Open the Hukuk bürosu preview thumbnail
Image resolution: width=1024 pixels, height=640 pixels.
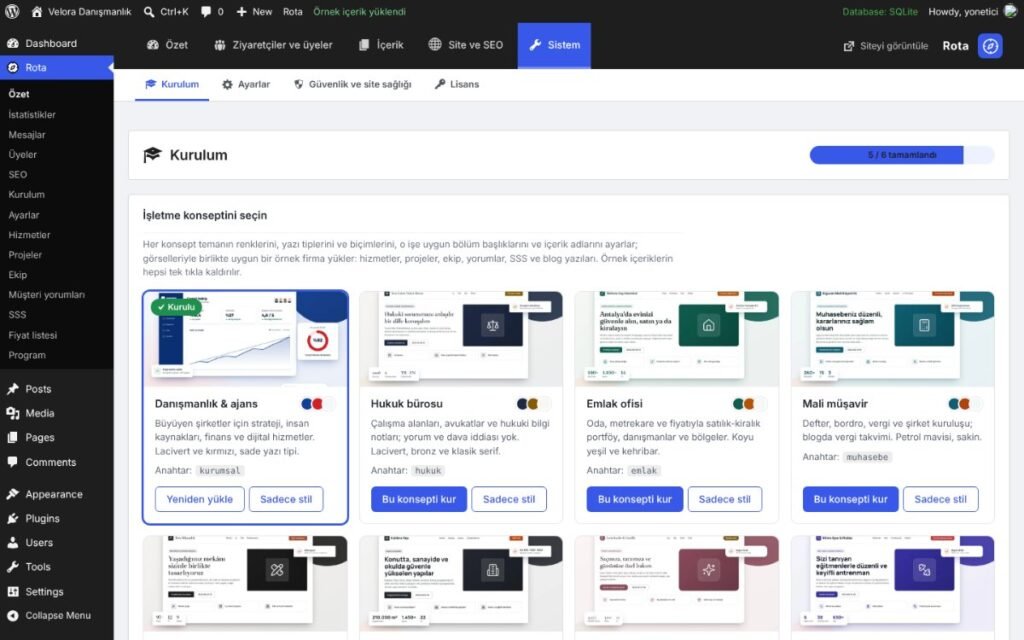[x=460, y=339]
